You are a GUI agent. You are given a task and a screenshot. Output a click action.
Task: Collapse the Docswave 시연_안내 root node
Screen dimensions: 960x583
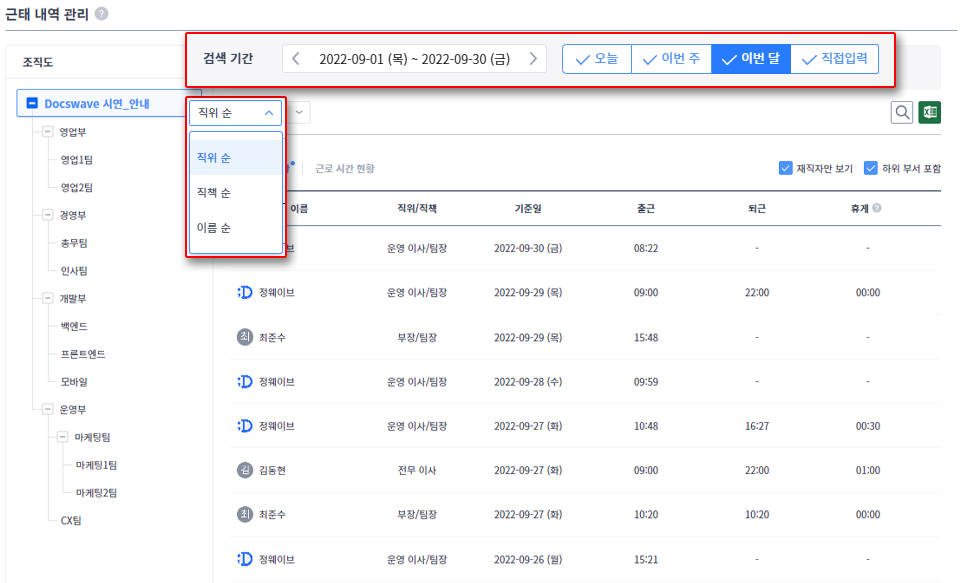(x=32, y=103)
